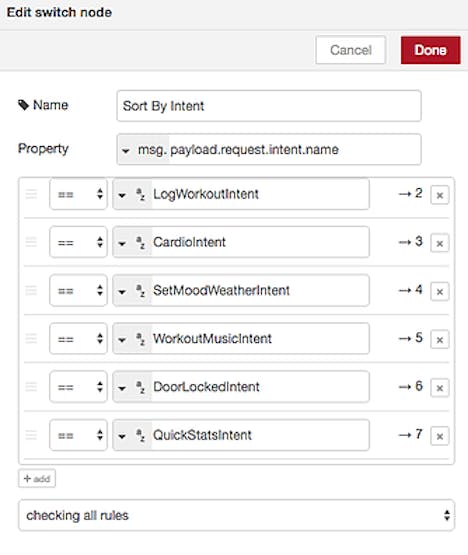Delete the QuickStatsIntent rule

pos(440,436)
